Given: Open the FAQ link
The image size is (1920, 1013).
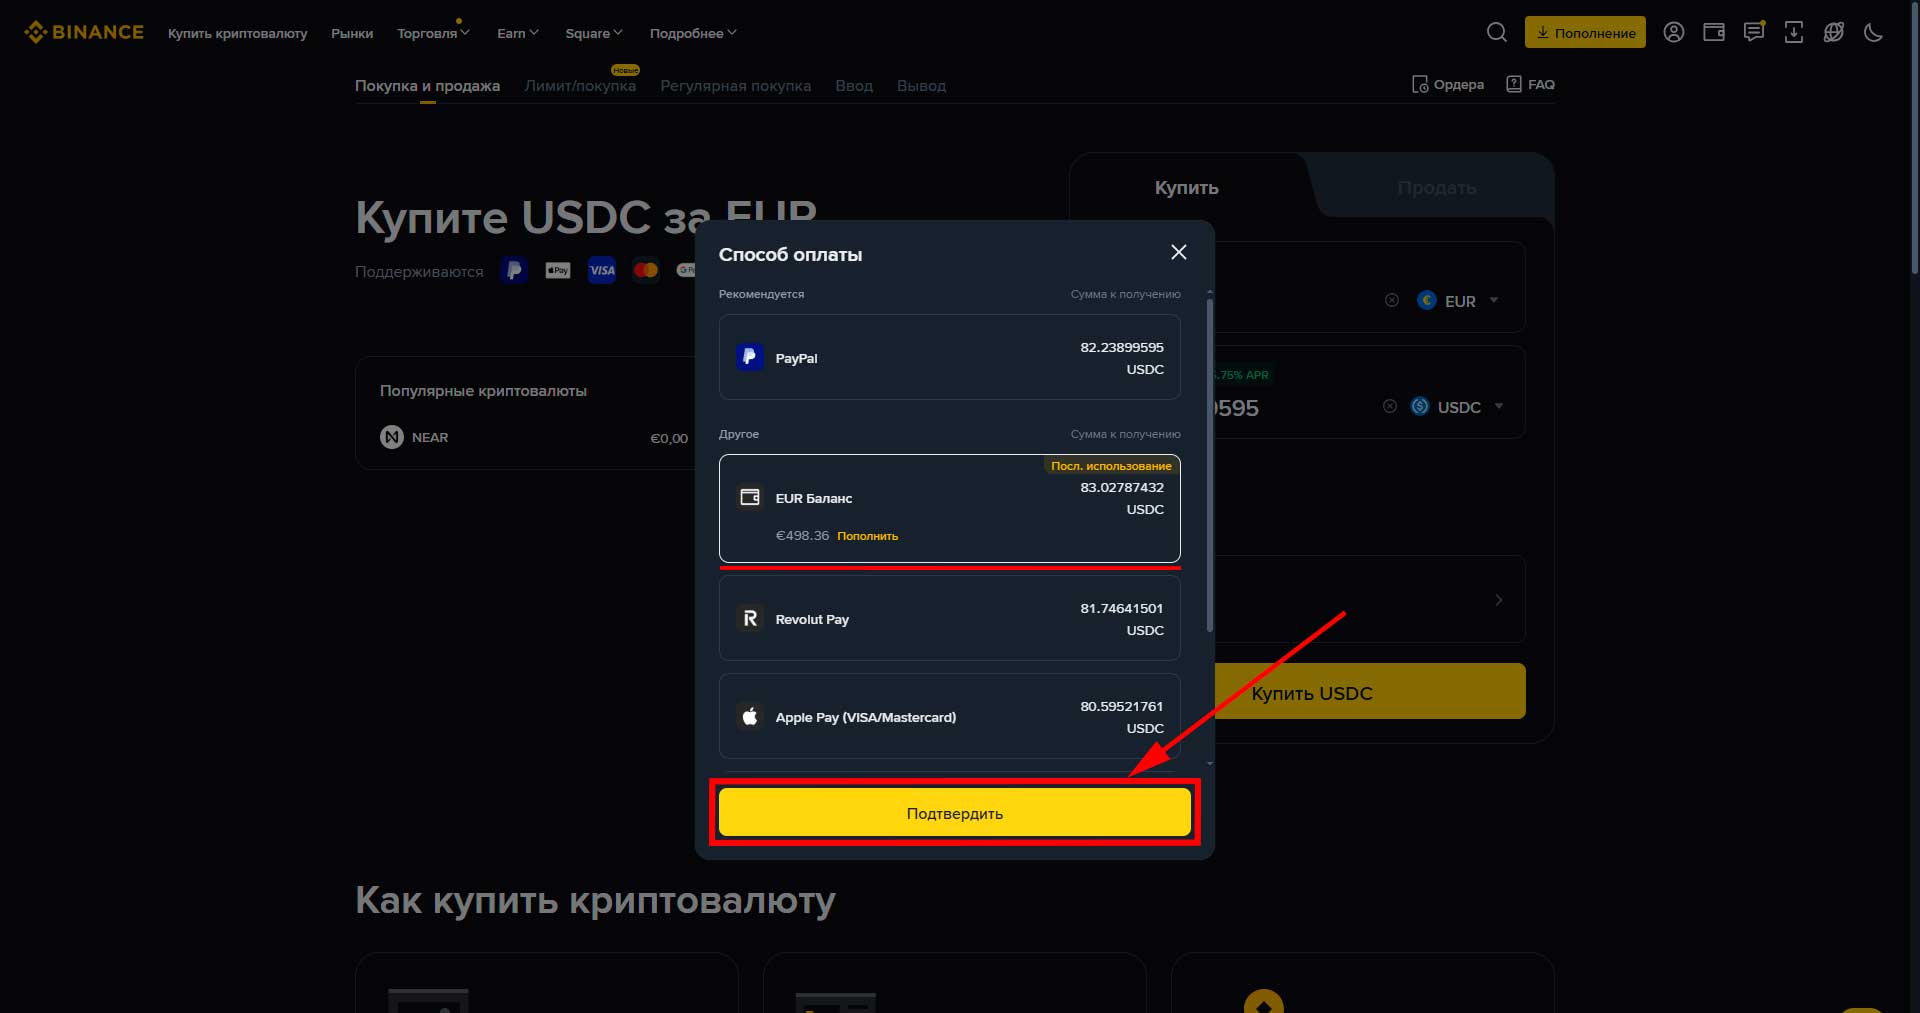Looking at the screenshot, I should [1530, 84].
